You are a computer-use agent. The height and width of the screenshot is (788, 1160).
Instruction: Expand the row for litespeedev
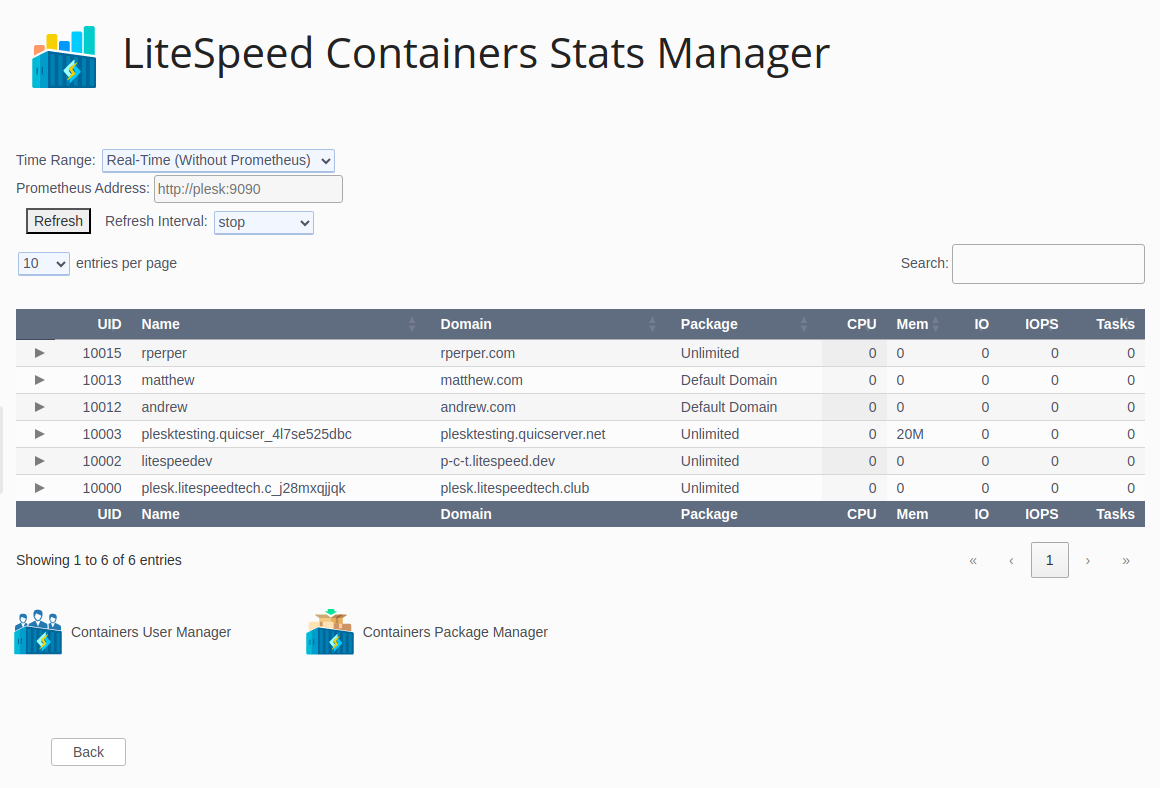click(38, 460)
